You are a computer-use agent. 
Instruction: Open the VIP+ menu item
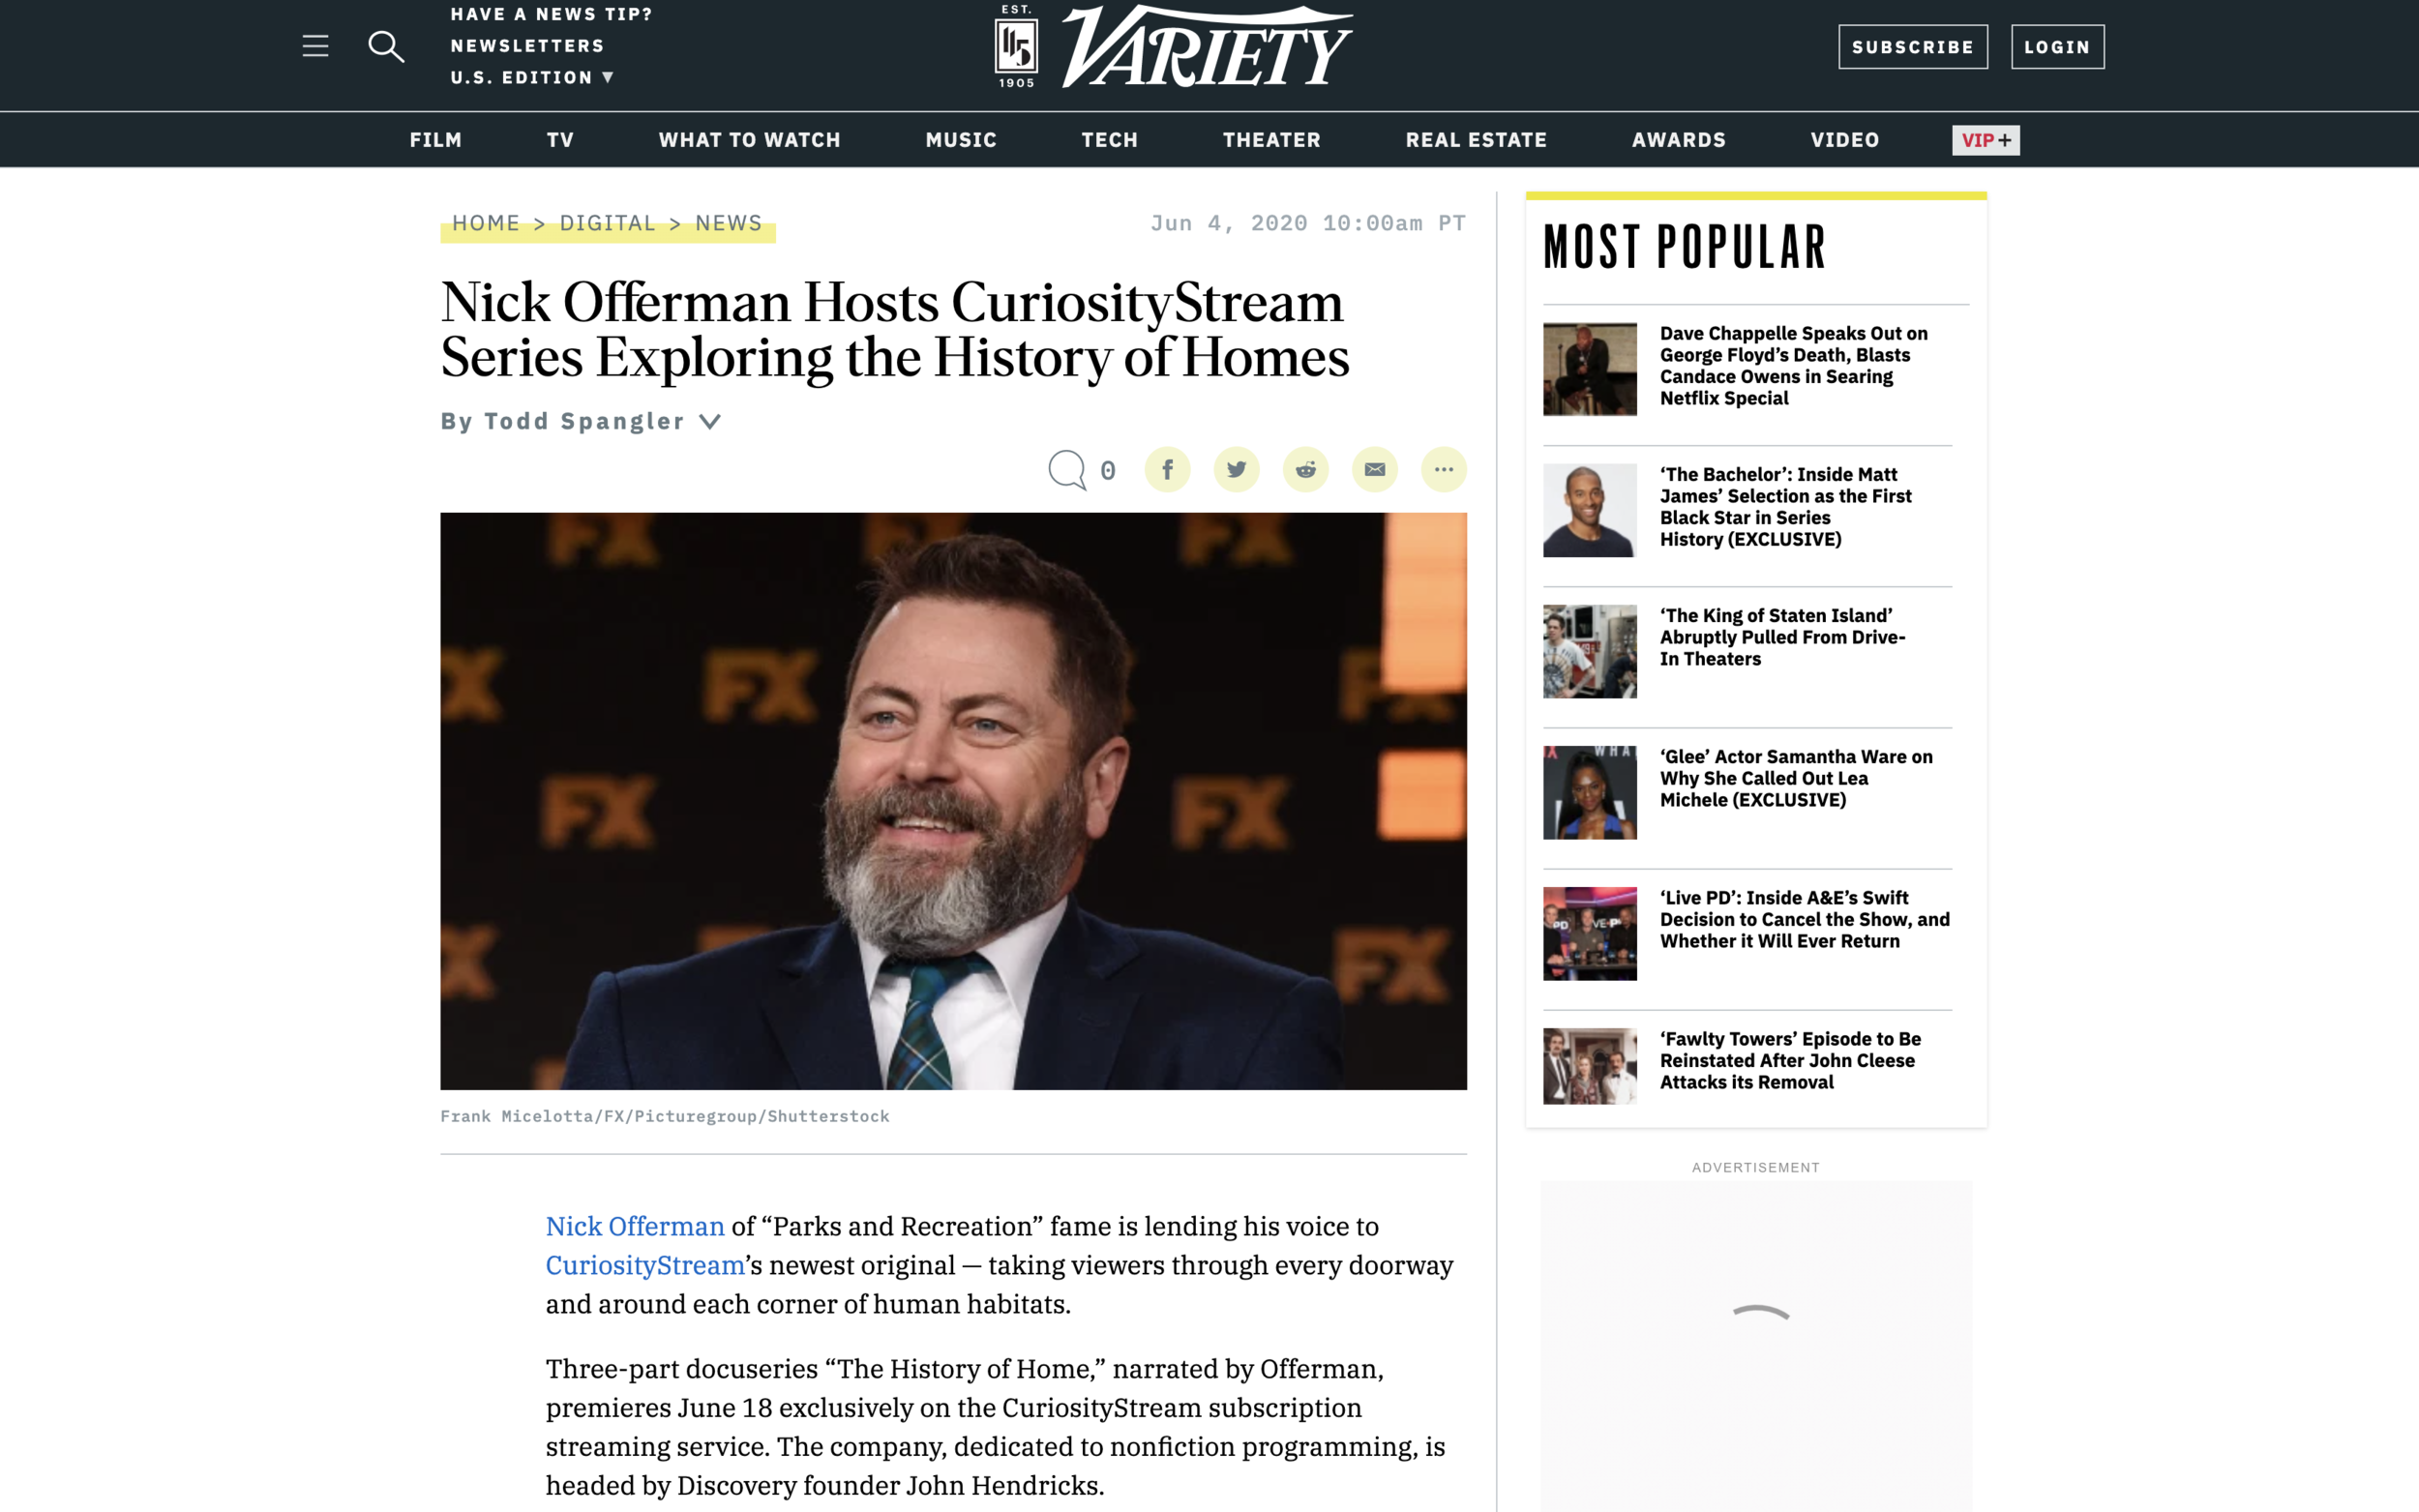point(1985,140)
